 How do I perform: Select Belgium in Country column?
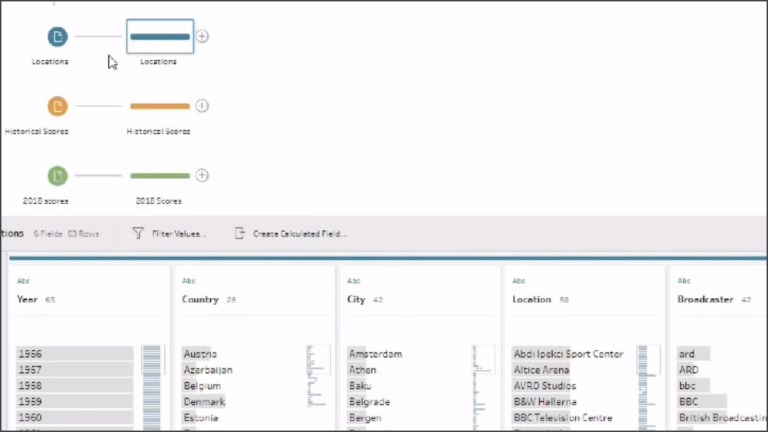pos(202,385)
